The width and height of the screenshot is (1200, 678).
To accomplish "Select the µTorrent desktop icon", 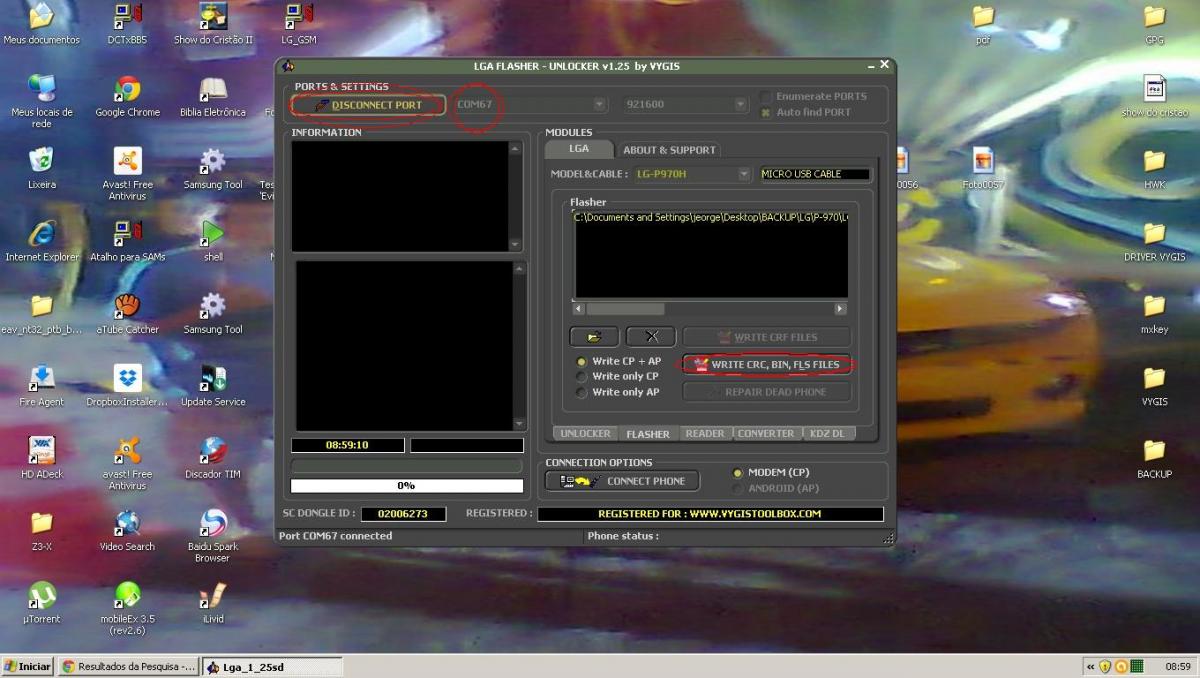I will (x=42, y=602).
